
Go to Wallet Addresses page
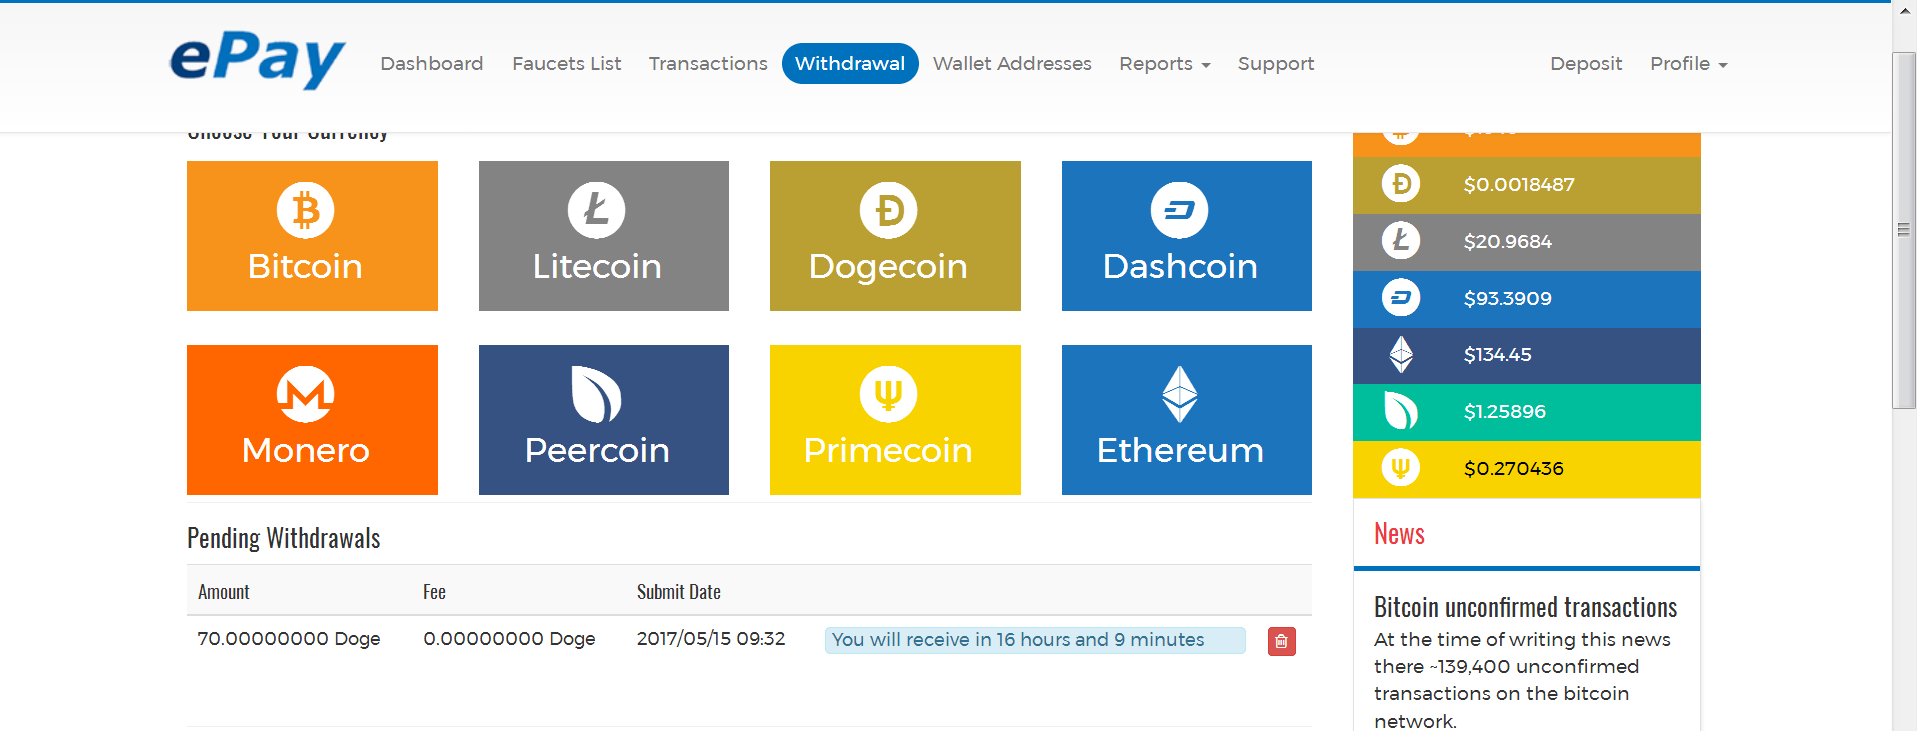click(1012, 64)
